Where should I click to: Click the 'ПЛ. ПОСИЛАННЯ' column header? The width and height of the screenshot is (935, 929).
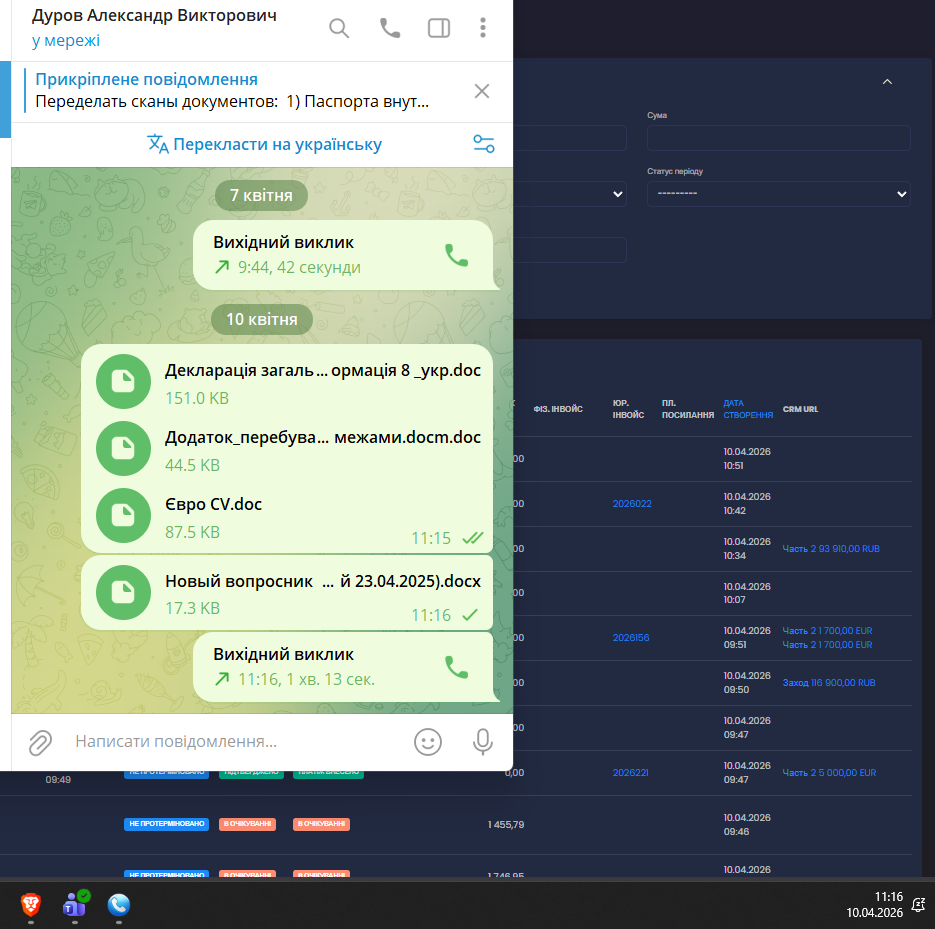click(x=688, y=409)
